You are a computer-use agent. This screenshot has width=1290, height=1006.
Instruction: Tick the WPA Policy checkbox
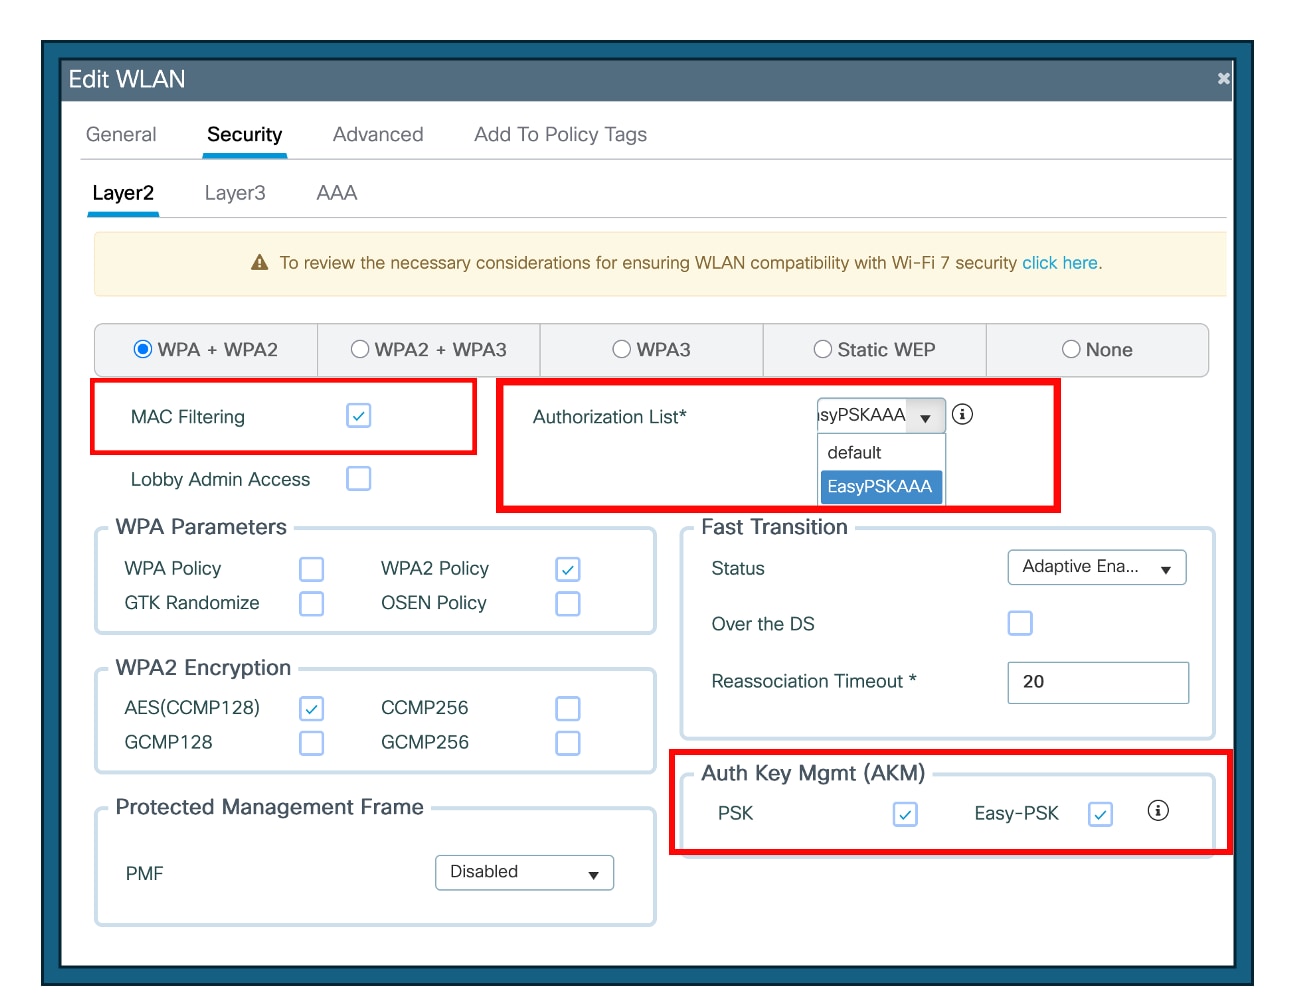pyautogui.click(x=312, y=569)
